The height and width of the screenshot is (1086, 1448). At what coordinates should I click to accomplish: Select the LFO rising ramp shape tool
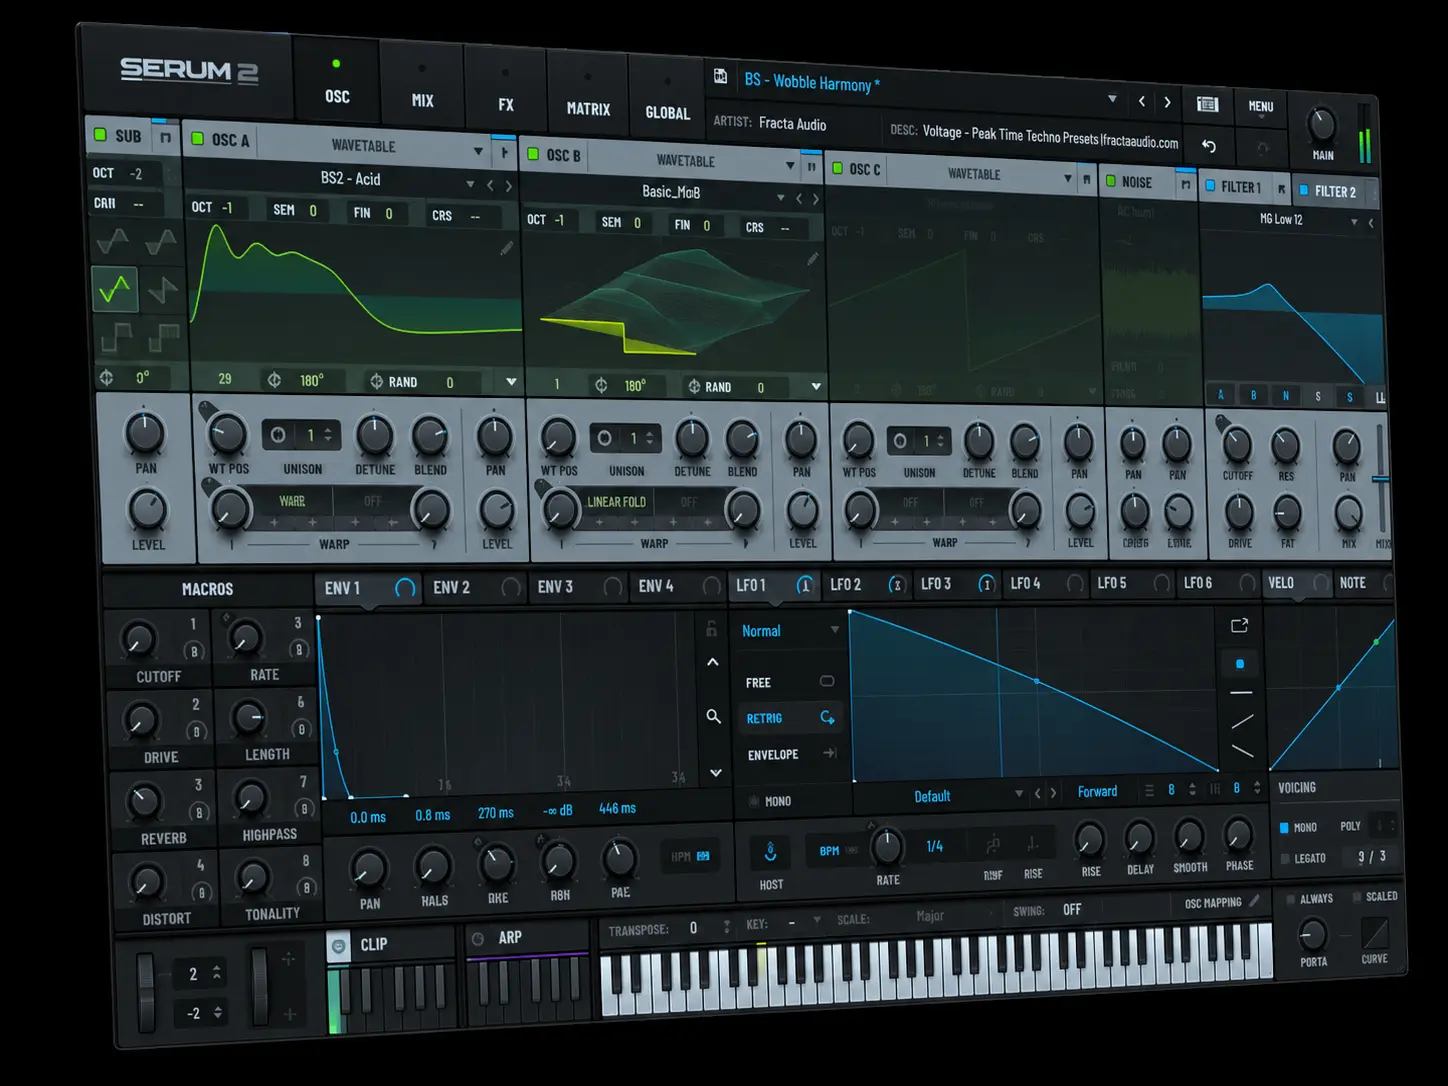[x=1242, y=721]
